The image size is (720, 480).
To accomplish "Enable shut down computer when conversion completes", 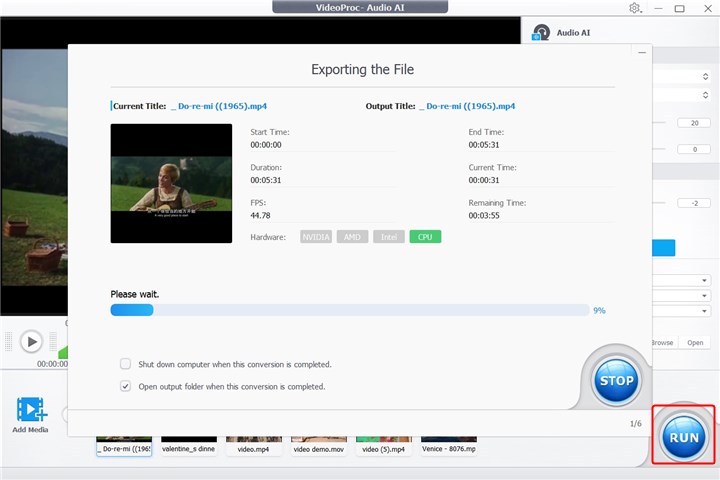I will [x=125, y=364].
